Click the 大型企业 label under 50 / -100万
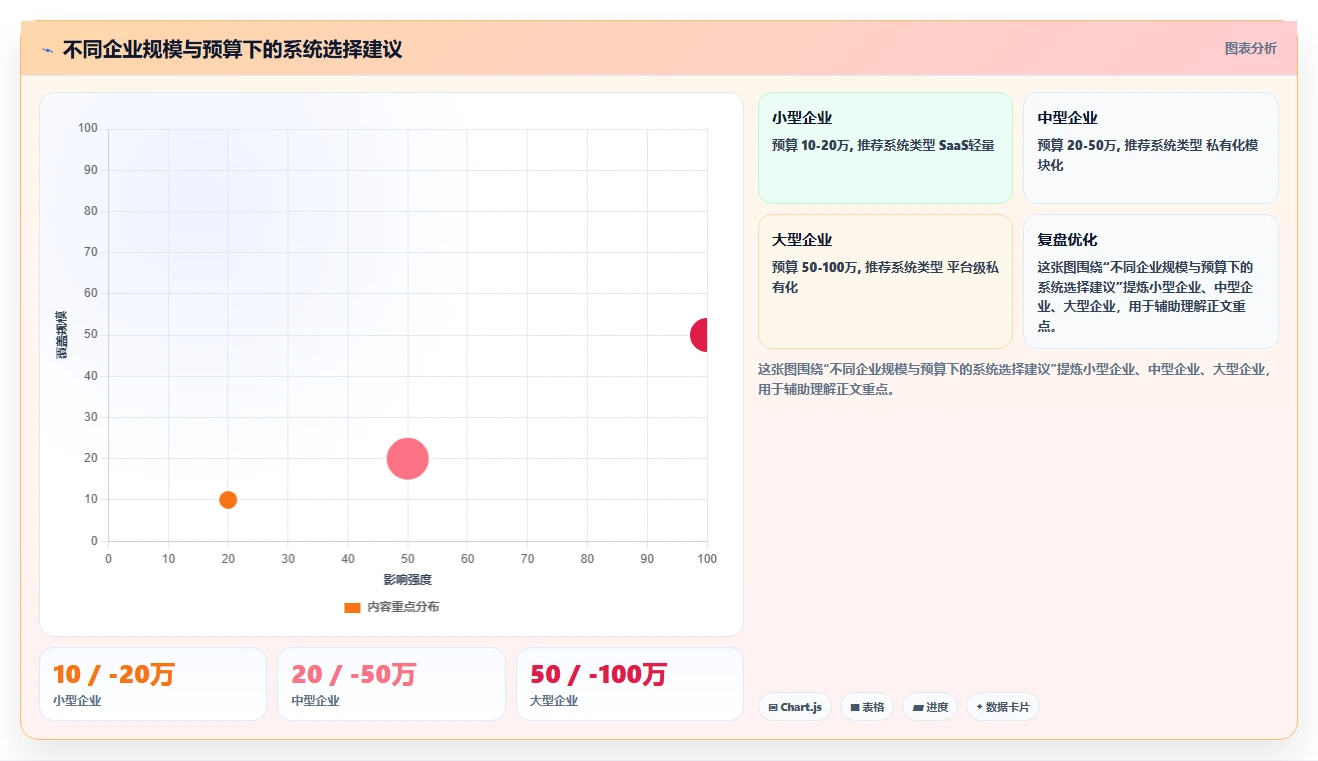The image size is (1318, 761). coord(554,701)
